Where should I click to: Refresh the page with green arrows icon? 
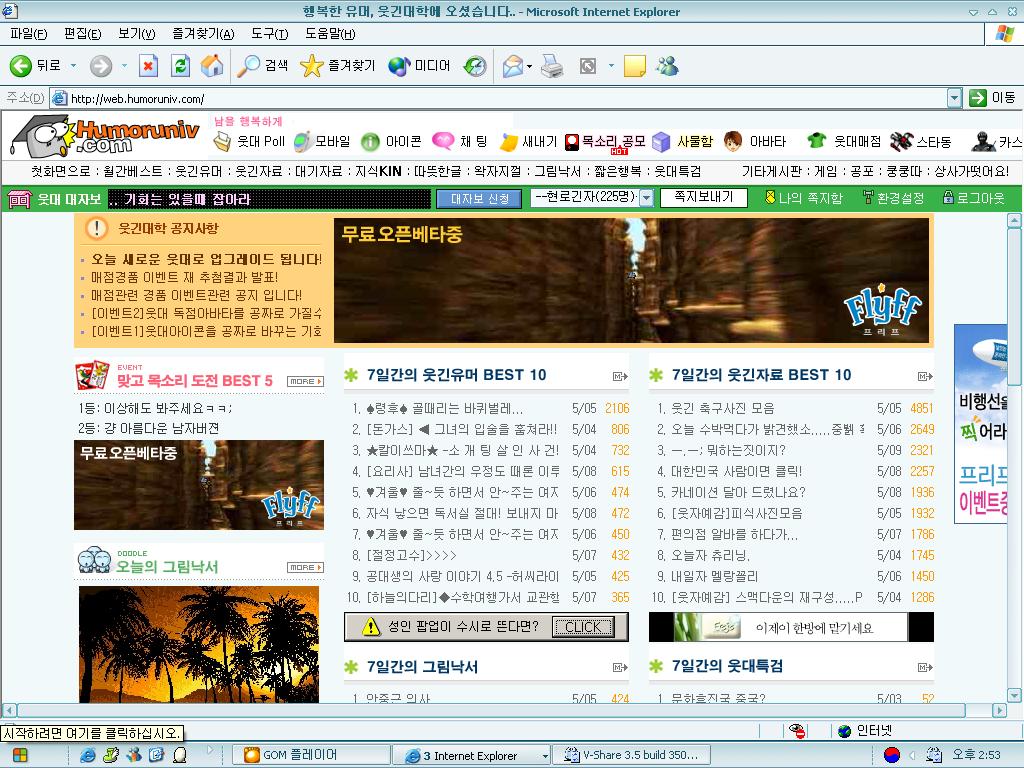coord(180,65)
